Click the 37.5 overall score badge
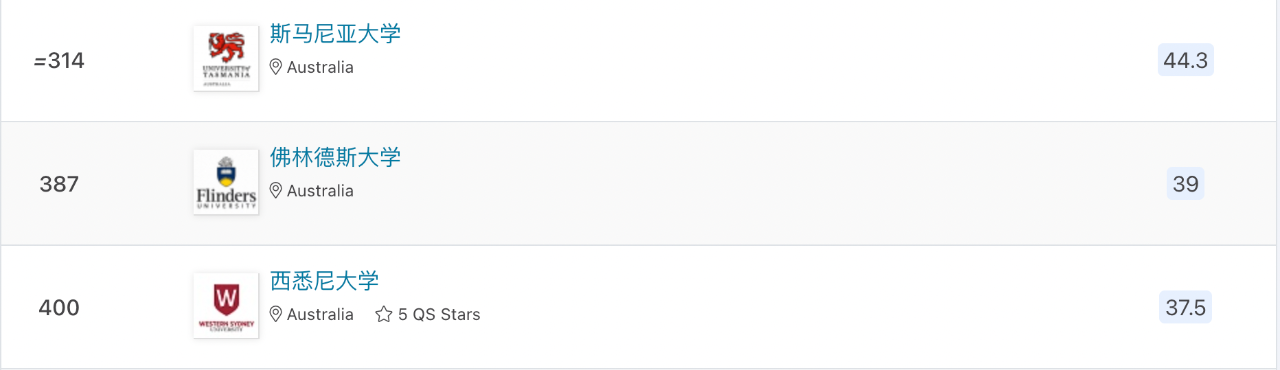Screen dimensions: 1280x370 pyautogui.click(x=1186, y=307)
